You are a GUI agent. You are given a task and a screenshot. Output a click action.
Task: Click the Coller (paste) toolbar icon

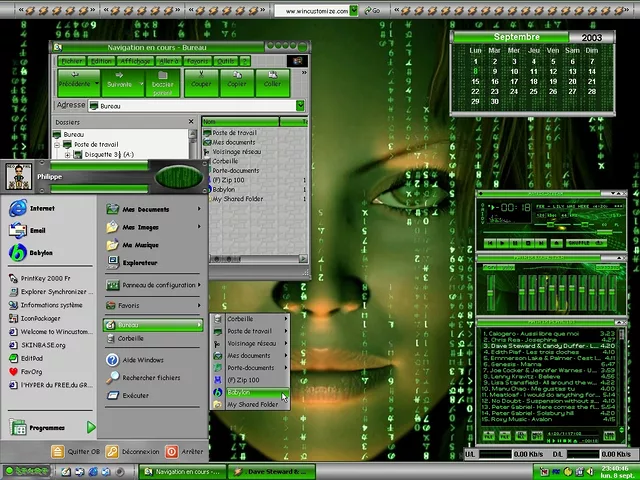[x=272, y=80]
